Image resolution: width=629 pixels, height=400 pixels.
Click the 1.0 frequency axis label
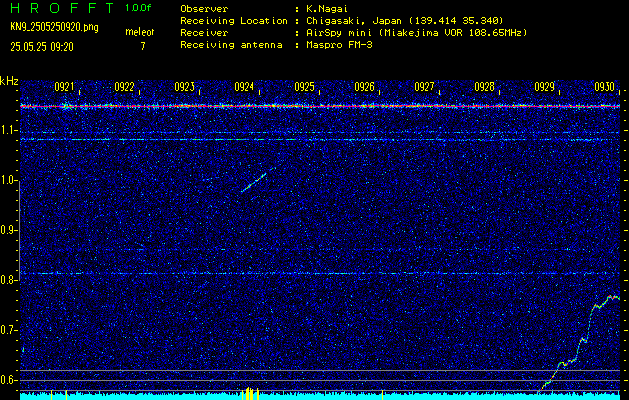coord(7,181)
